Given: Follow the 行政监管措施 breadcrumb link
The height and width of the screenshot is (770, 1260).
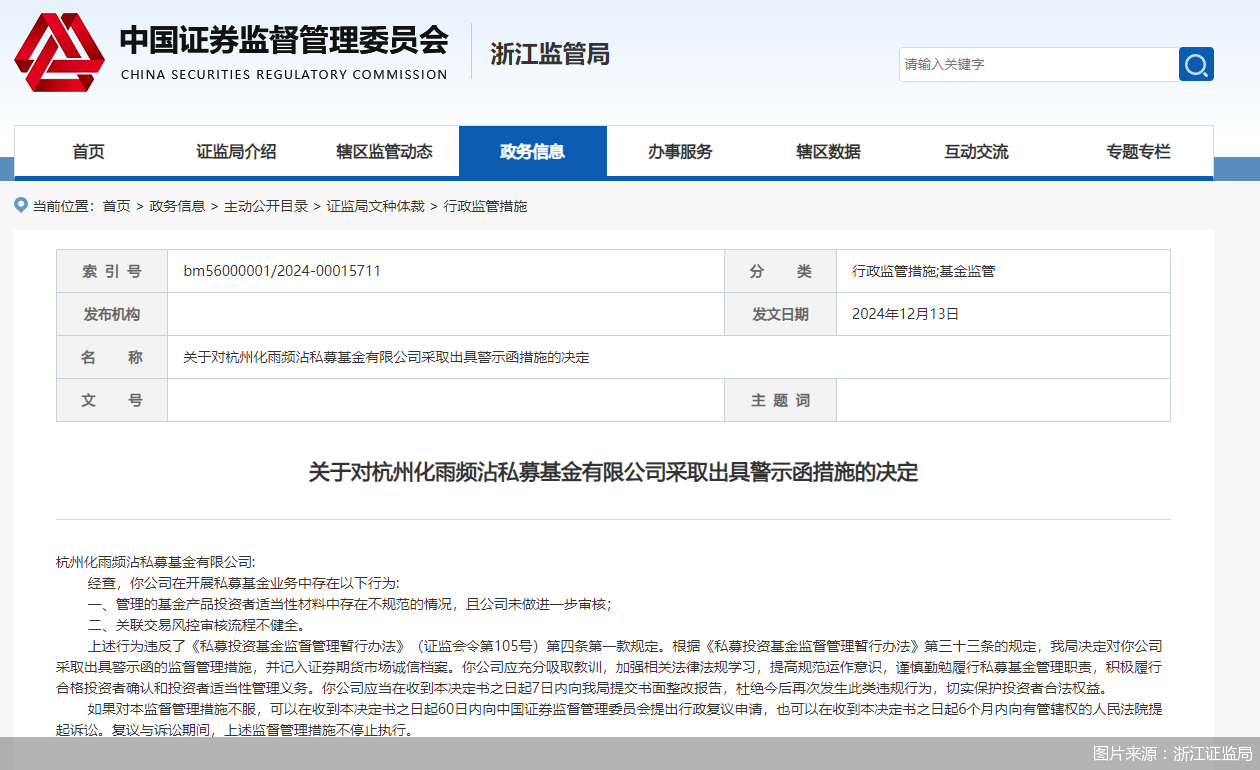Looking at the screenshot, I should (x=485, y=206).
